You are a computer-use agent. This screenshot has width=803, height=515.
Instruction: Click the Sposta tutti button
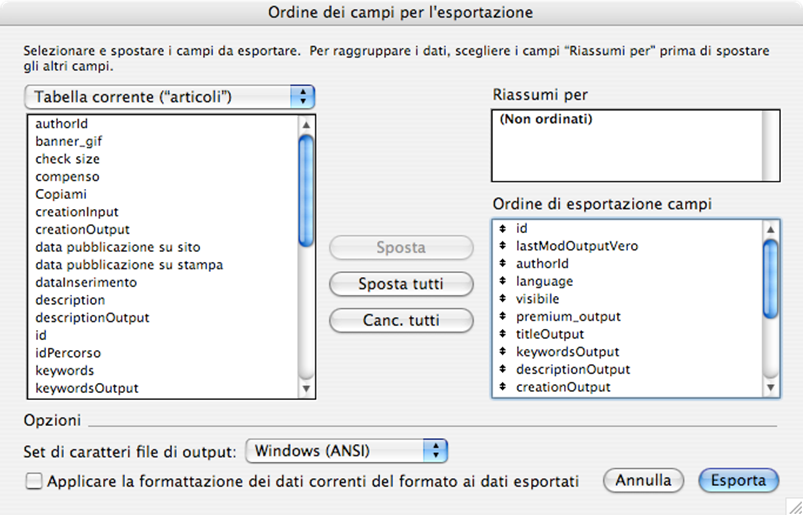tap(401, 284)
